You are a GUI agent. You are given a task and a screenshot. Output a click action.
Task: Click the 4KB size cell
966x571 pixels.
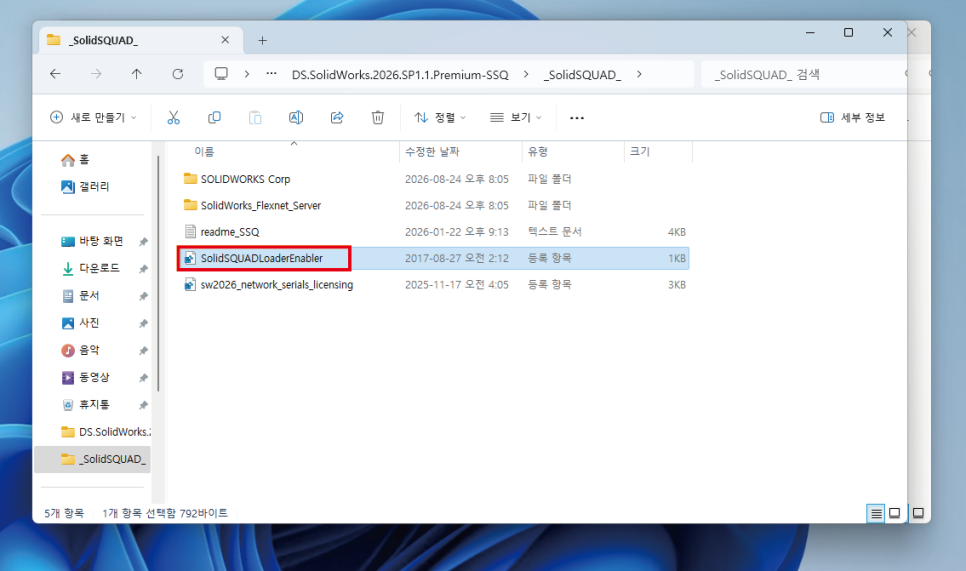(x=676, y=232)
